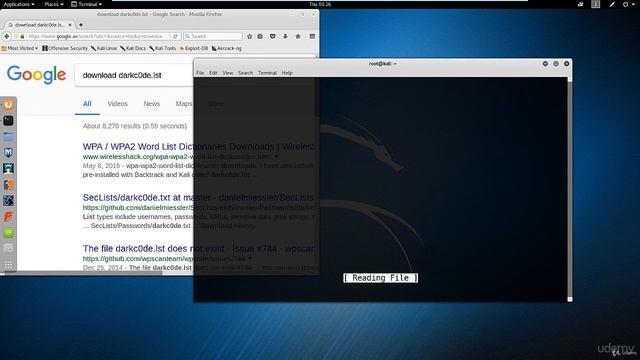Switch to Videos results tab

pyautogui.click(x=118, y=104)
